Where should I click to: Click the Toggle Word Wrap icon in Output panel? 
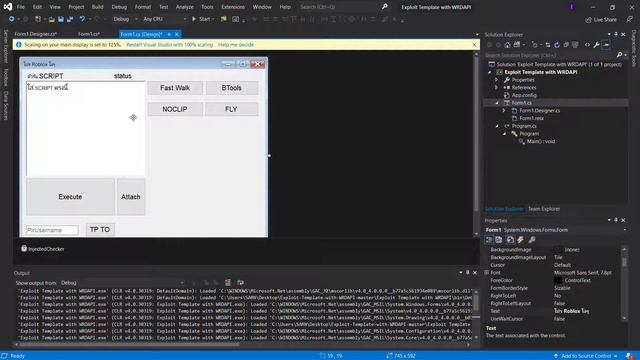[240, 282]
